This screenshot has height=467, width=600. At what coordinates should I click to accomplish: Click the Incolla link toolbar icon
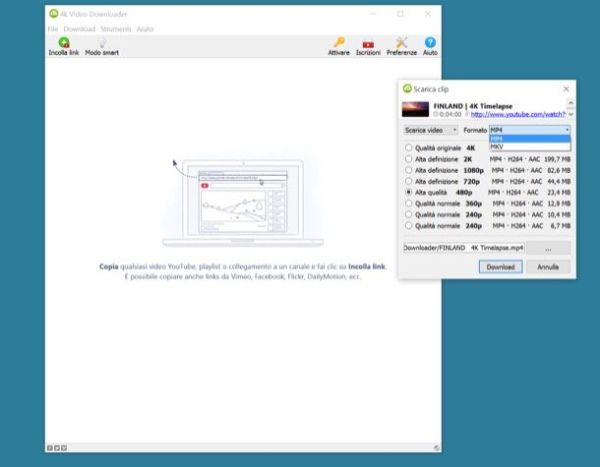point(64,43)
